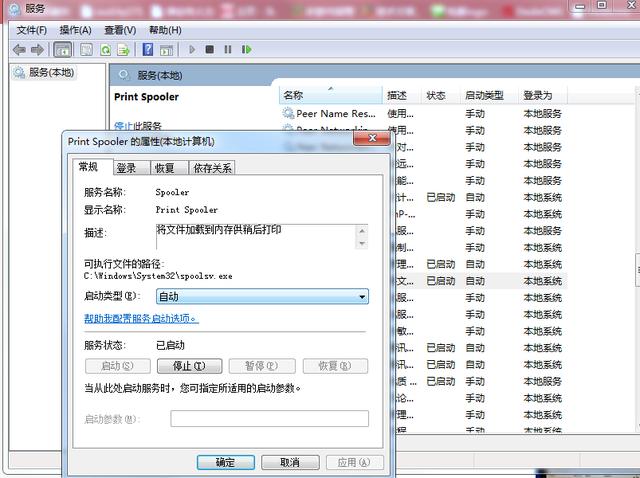Sort by the 描述 column header

(401, 96)
